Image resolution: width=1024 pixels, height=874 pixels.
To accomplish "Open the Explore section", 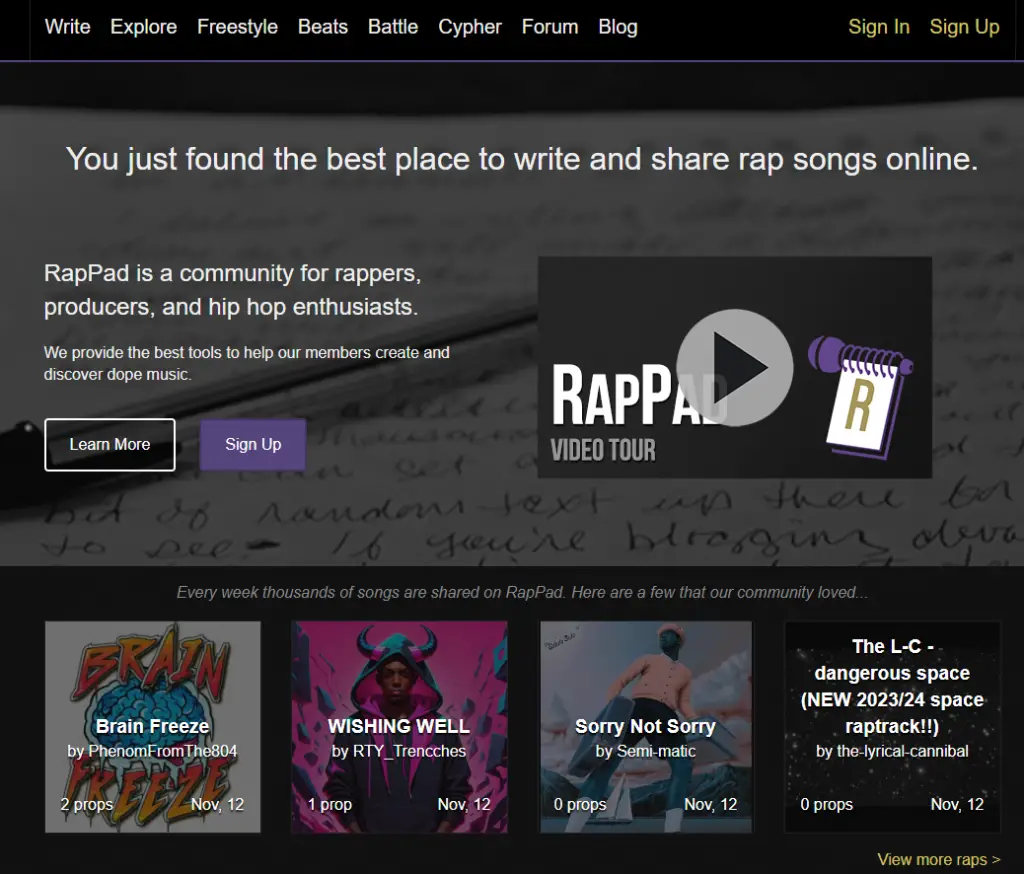I will tap(143, 27).
